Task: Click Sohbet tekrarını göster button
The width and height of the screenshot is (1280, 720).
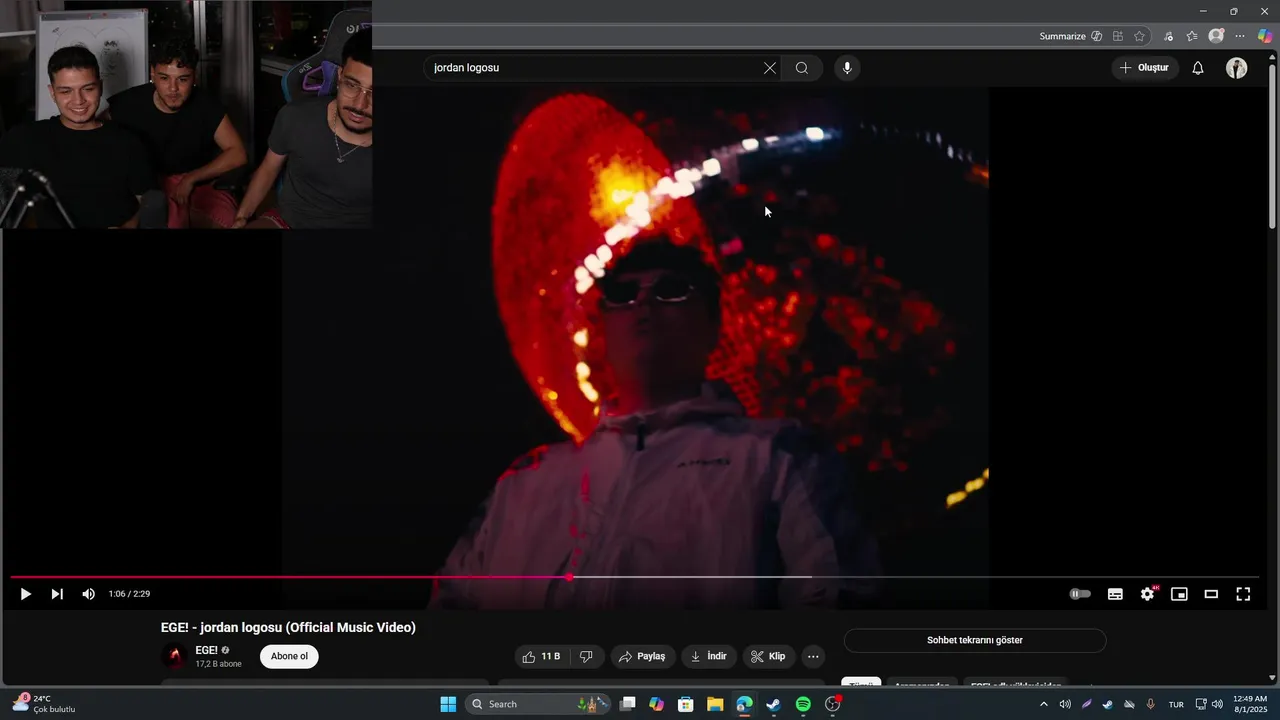Action: [x=975, y=640]
